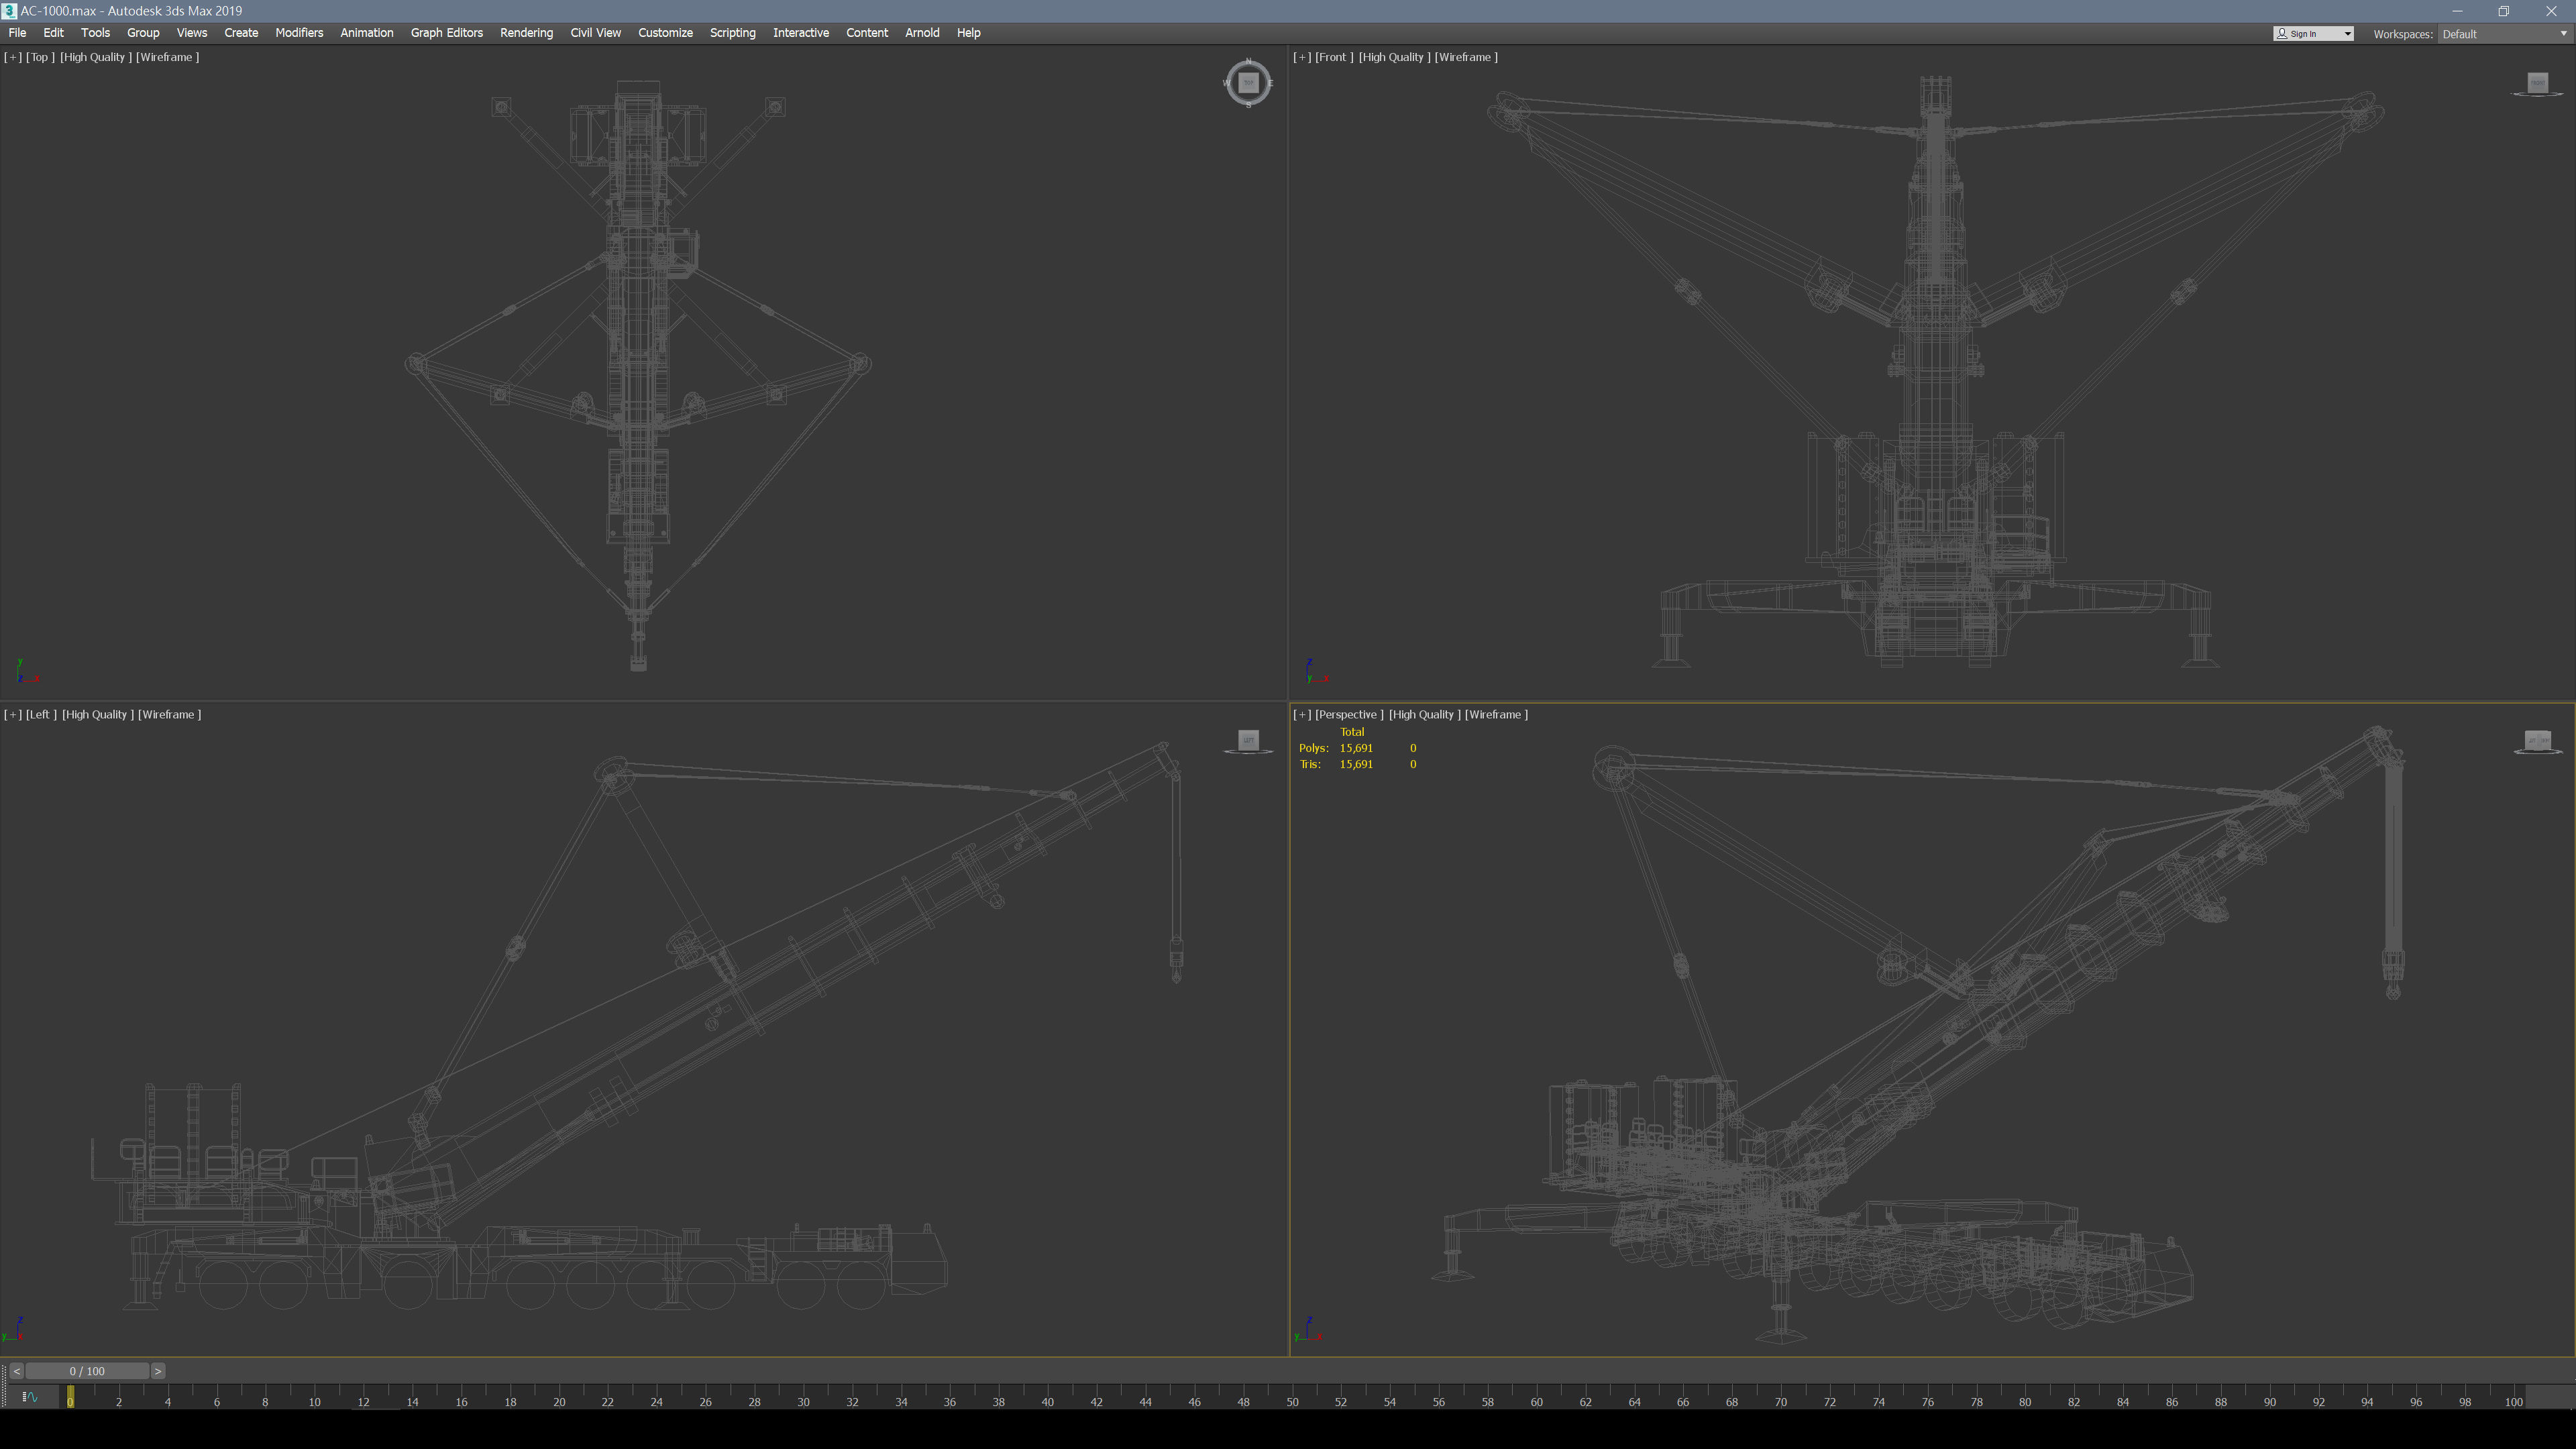Screen dimensions: 2576x1449
Task: Jump to frame 50 on the timeline
Action: pyautogui.click(x=1292, y=1401)
